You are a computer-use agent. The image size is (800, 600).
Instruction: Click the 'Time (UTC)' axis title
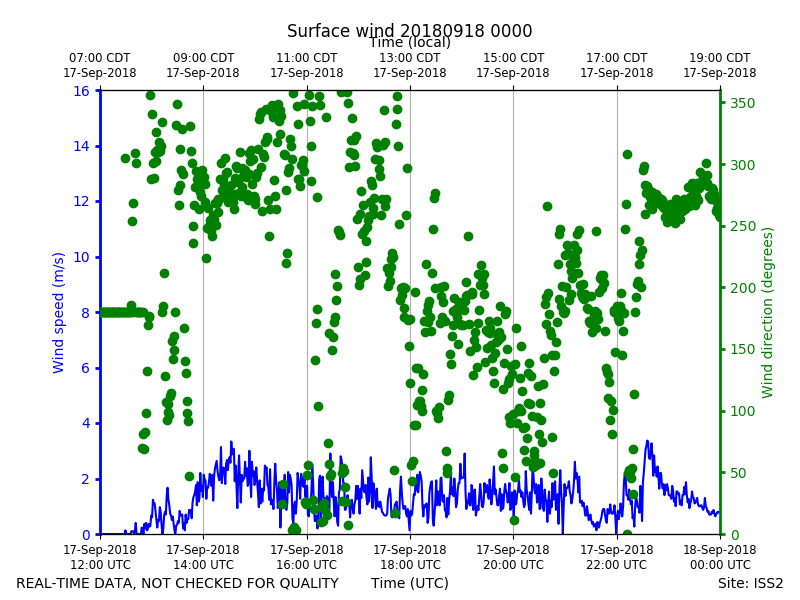click(410, 583)
